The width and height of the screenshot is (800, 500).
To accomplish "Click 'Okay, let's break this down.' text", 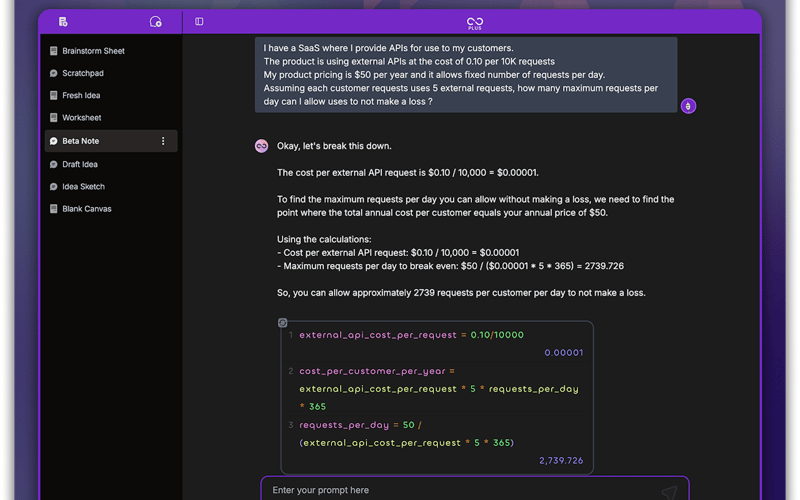I will pyautogui.click(x=334, y=146).
